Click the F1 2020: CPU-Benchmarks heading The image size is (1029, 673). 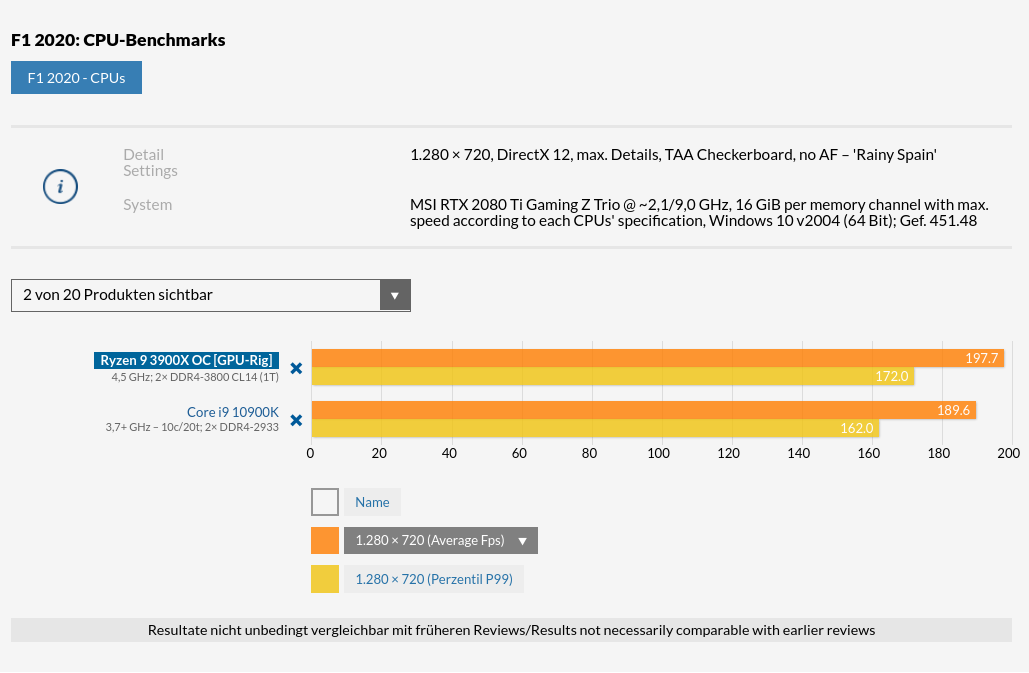click(x=118, y=40)
